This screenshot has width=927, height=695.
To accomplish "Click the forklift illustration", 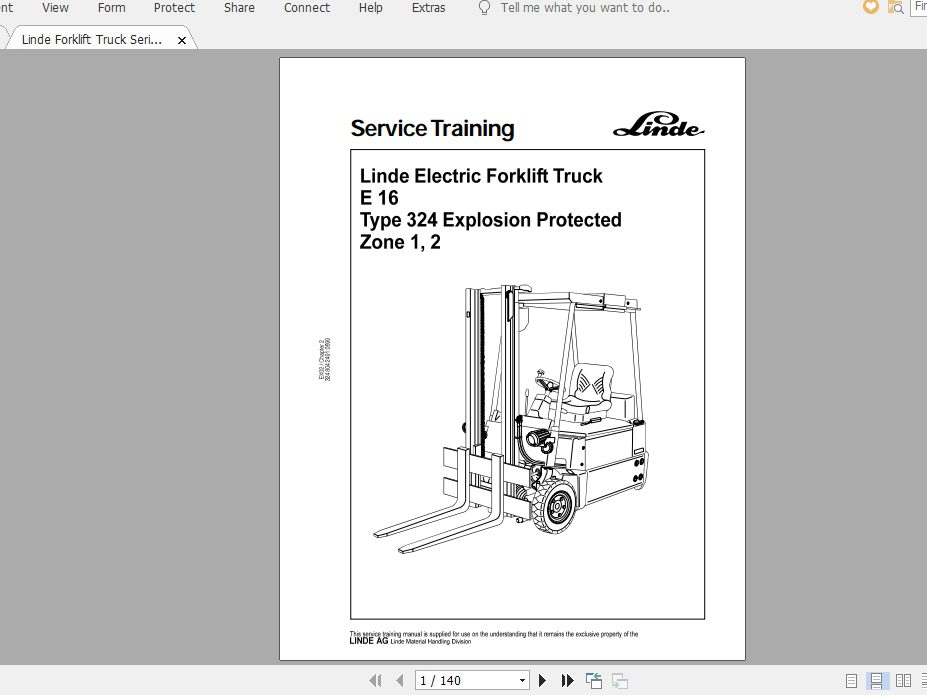I will 511,419.
